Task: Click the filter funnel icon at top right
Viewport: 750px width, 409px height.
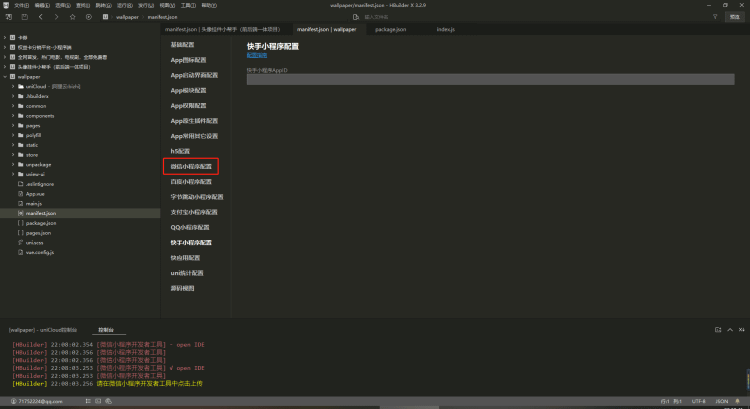Action: 715,17
